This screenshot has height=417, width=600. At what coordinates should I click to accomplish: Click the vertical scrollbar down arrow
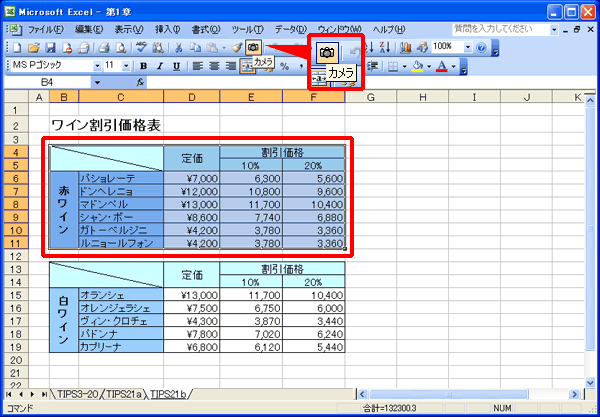(590, 382)
